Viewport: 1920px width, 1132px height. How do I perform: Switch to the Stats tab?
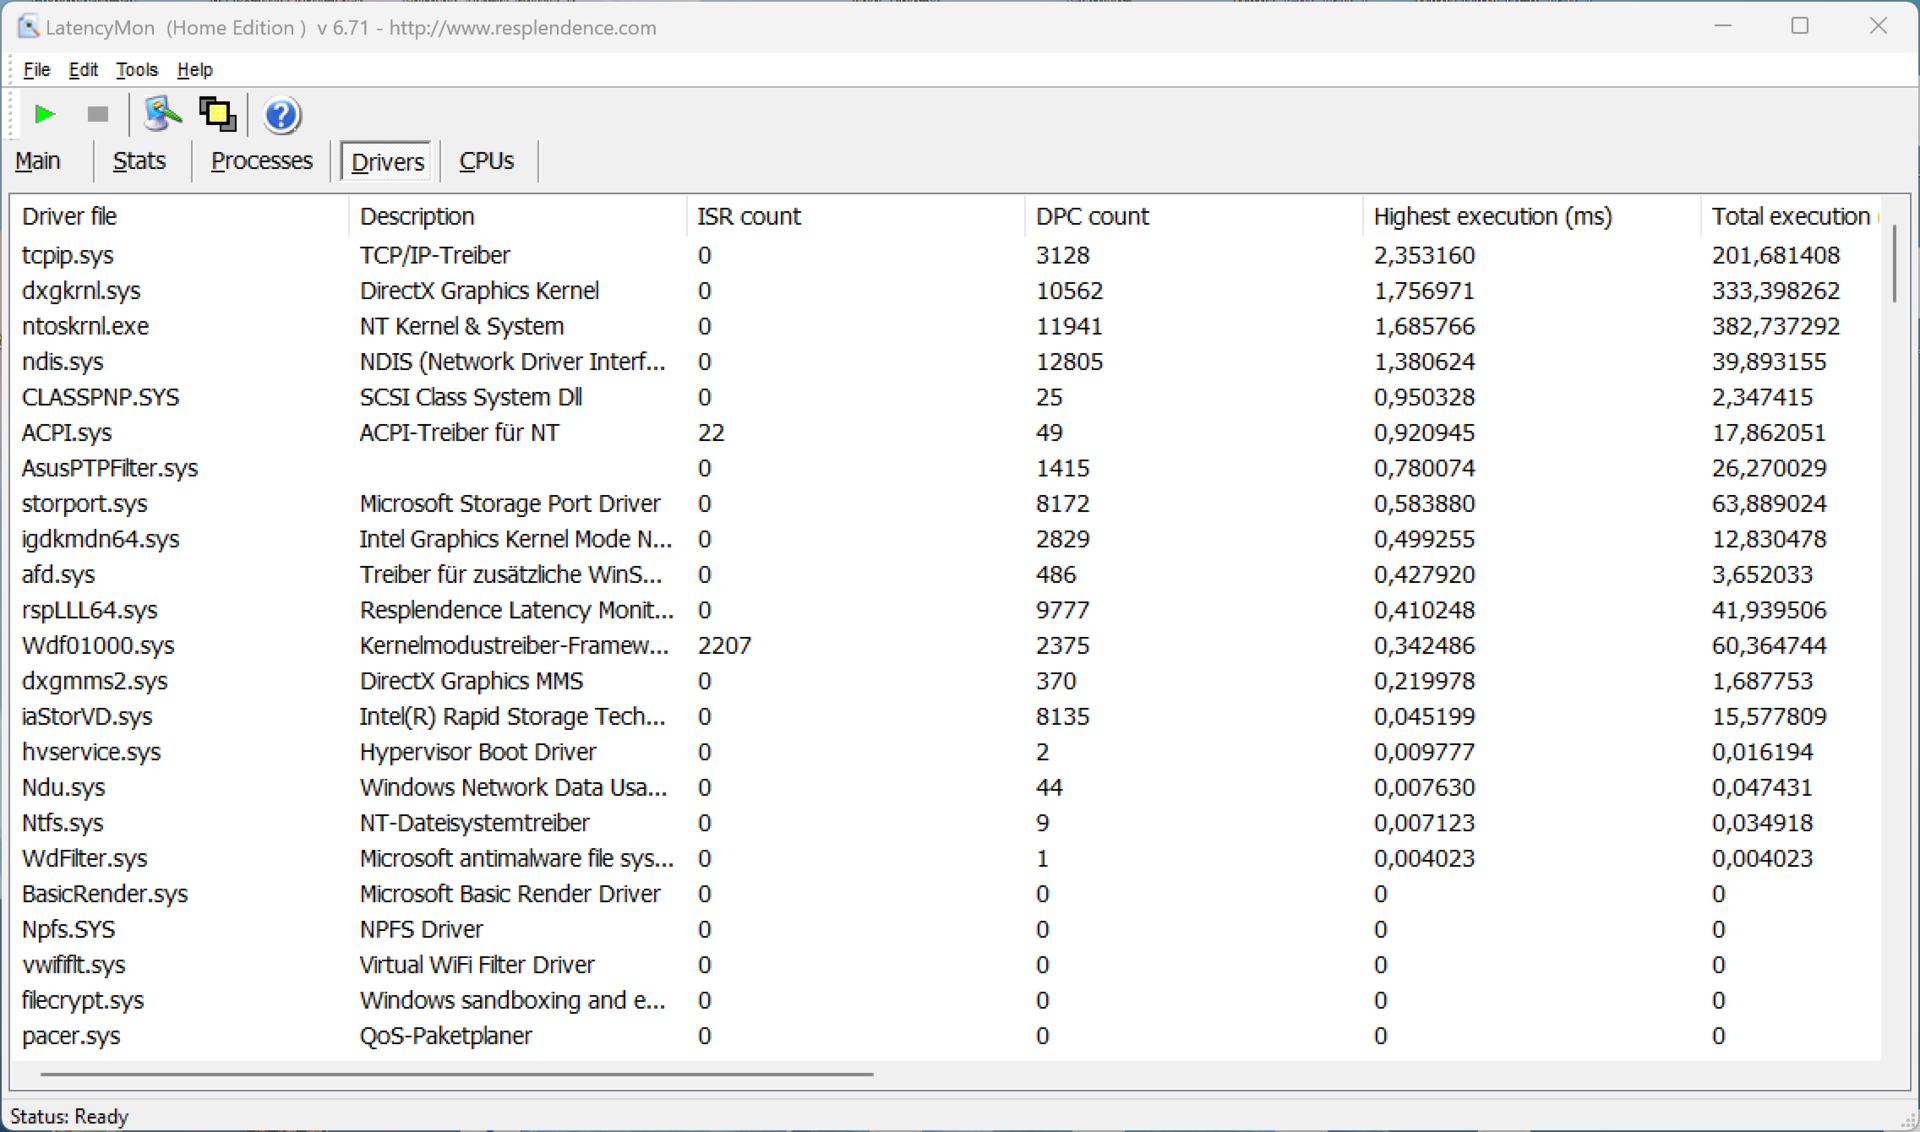pyautogui.click(x=139, y=161)
